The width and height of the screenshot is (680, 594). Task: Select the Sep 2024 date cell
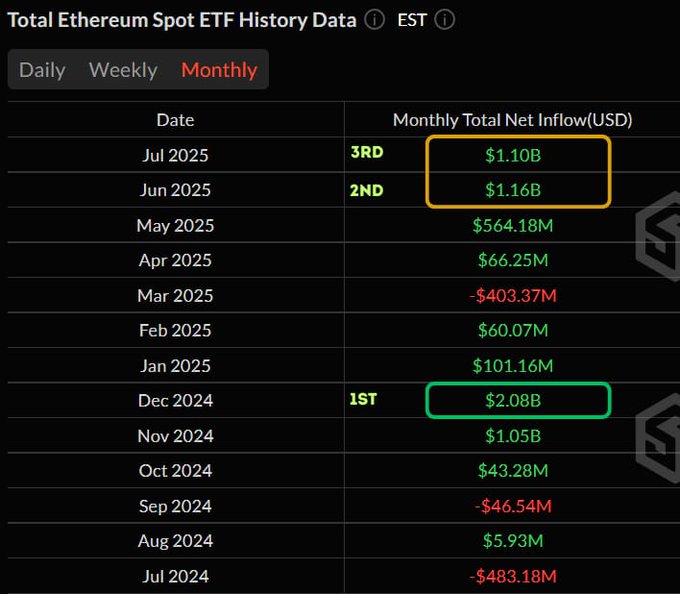click(x=175, y=506)
